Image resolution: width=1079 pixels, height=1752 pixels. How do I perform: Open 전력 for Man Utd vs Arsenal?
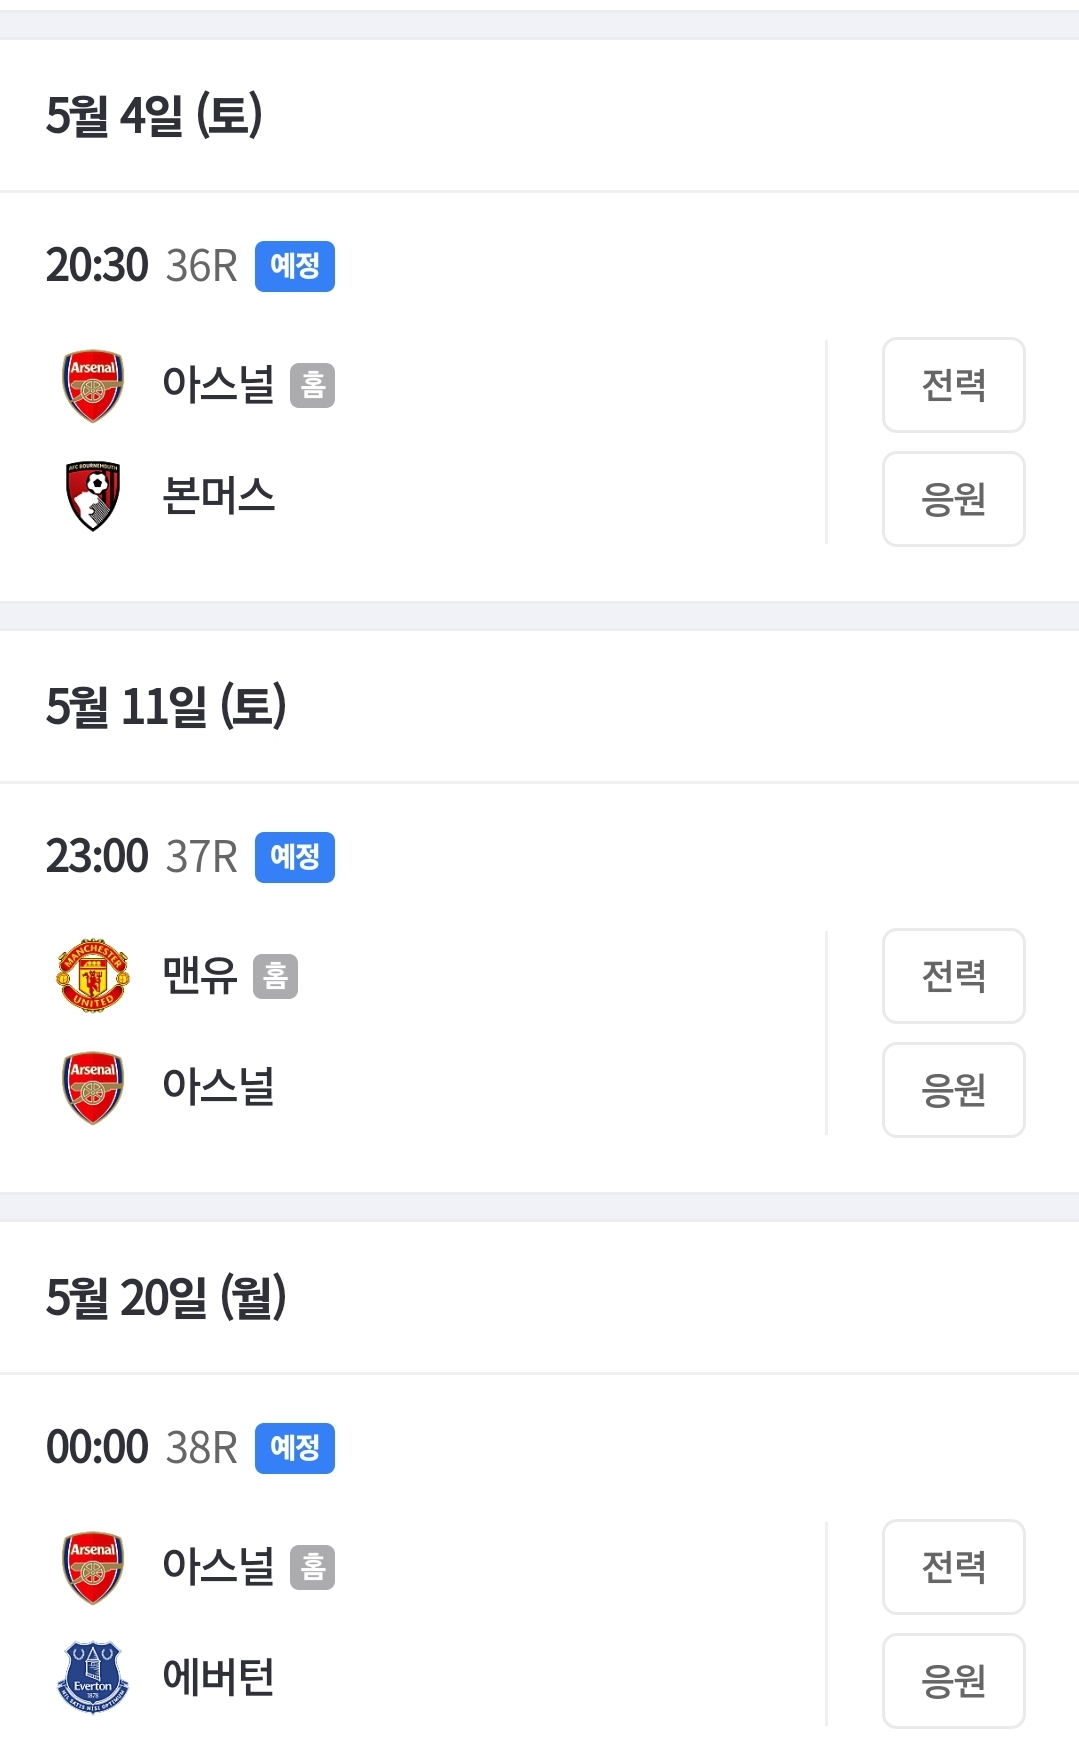pyautogui.click(x=953, y=976)
